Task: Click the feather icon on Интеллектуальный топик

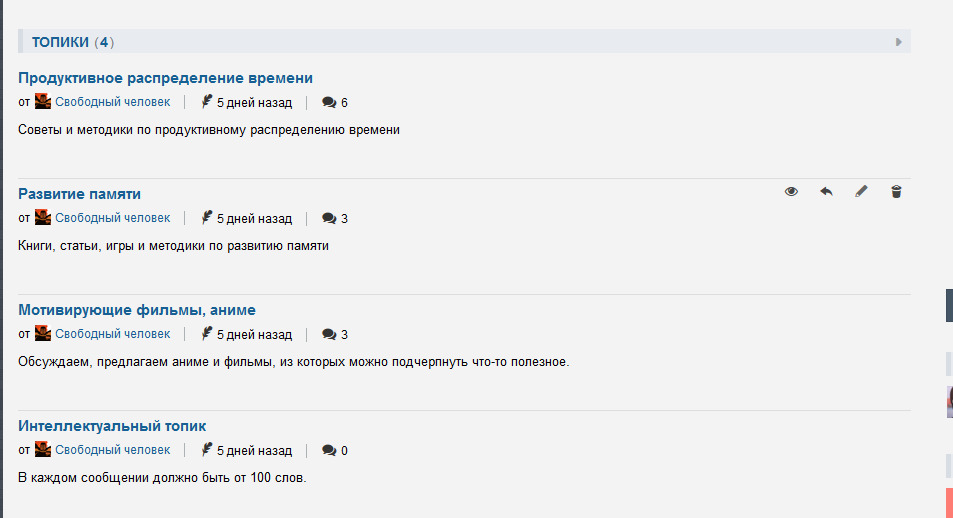Action: click(x=207, y=450)
